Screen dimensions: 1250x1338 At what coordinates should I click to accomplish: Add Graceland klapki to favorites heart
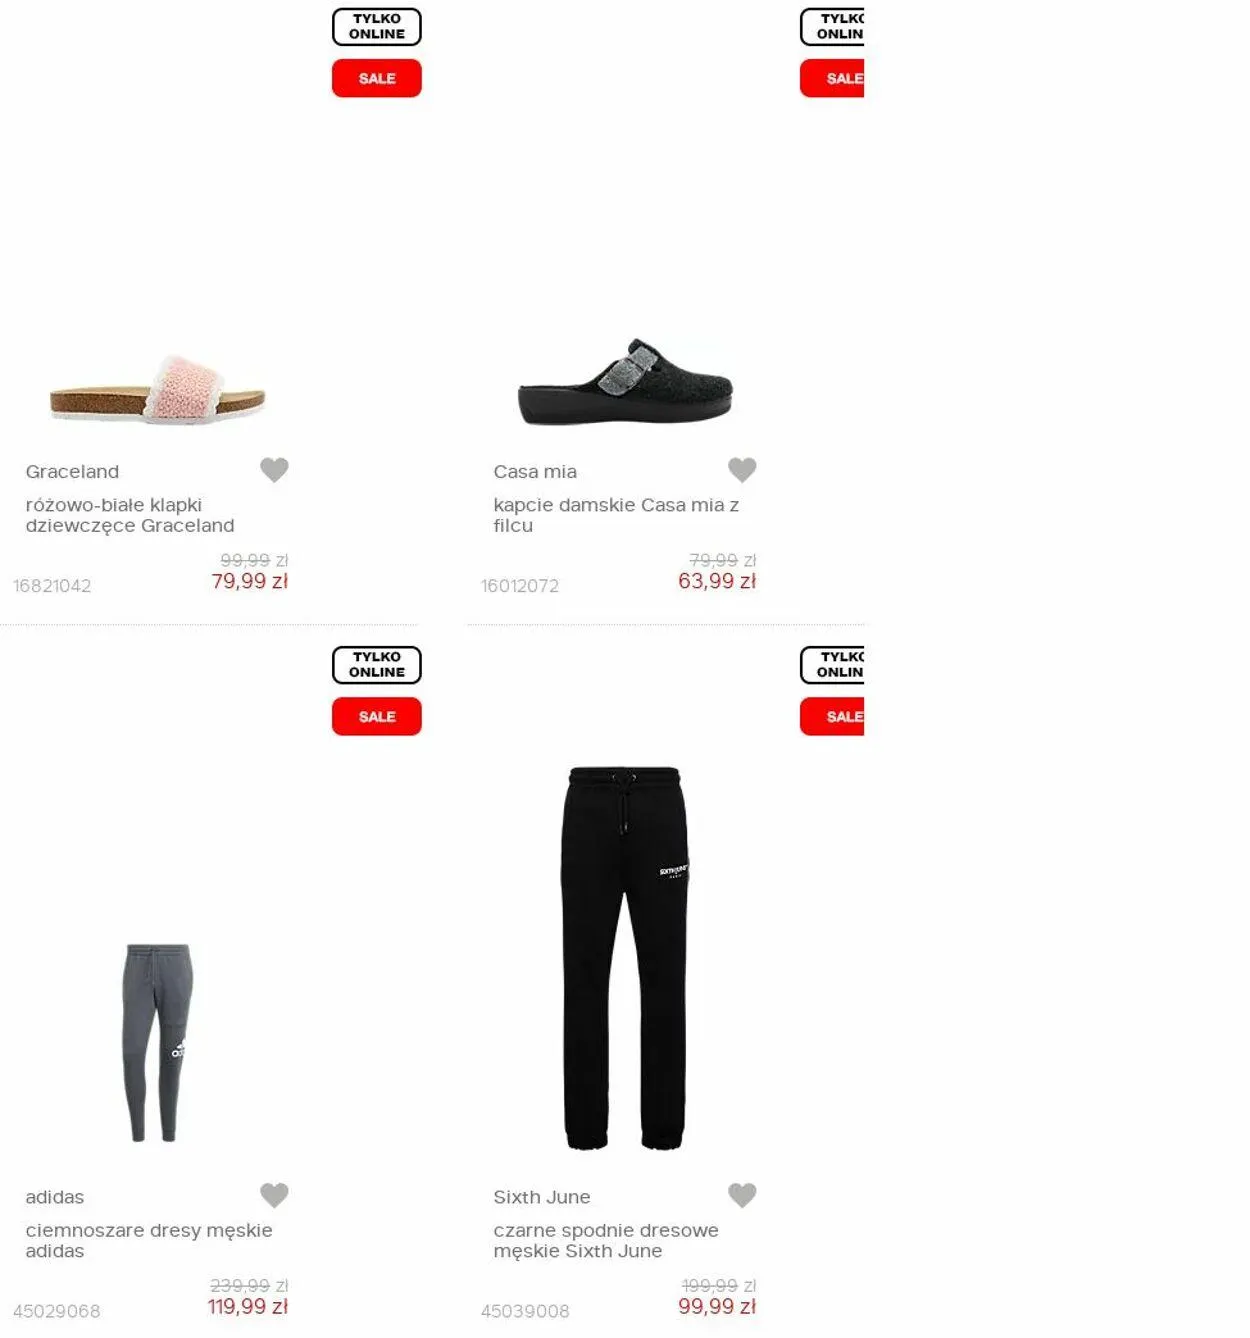(x=274, y=469)
